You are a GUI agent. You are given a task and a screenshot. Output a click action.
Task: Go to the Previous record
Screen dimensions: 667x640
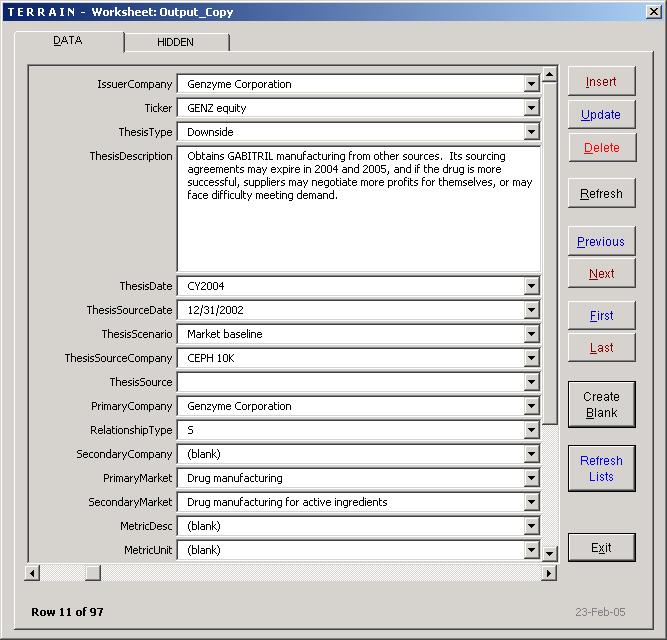tap(601, 241)
